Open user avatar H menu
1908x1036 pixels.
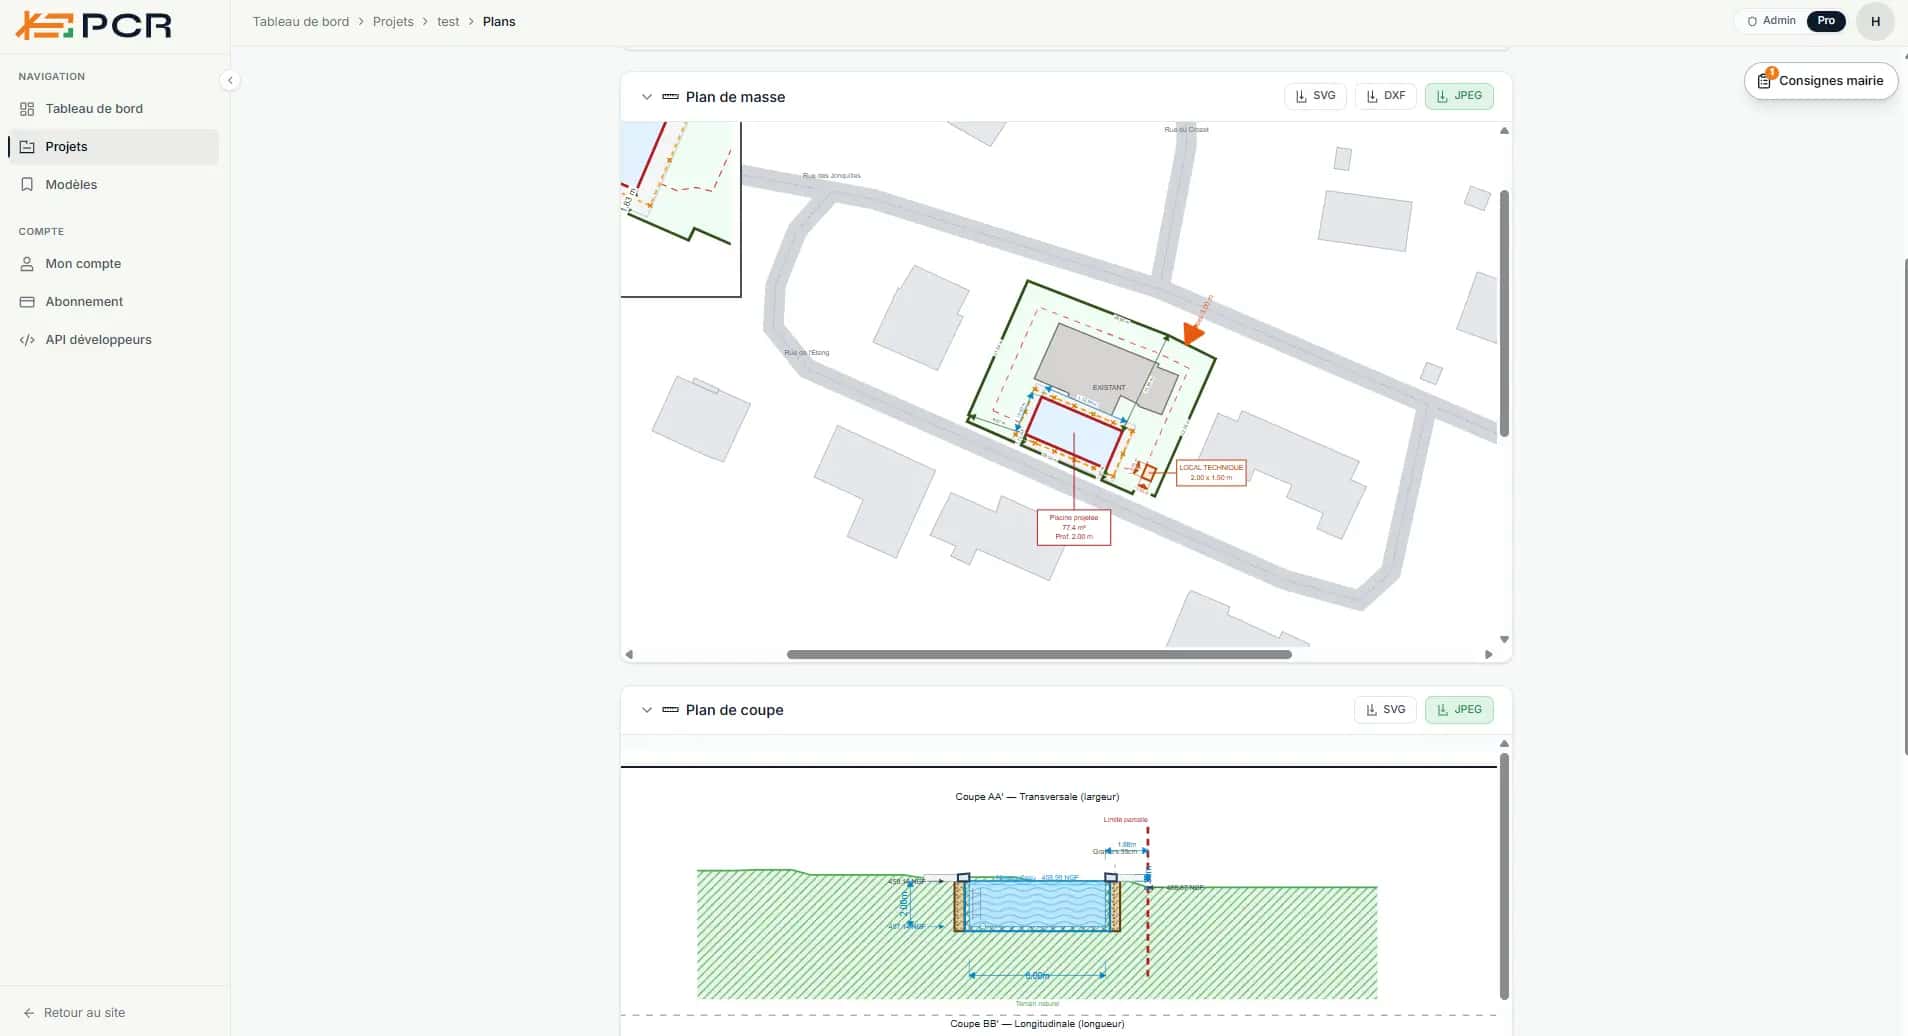click(x=1875, y=21)
